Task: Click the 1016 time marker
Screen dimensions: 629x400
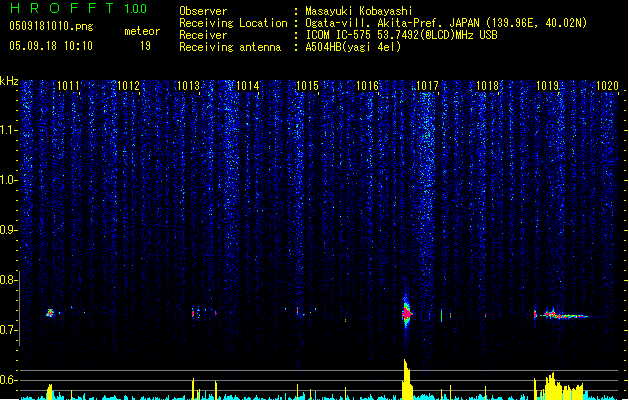Action: click(x=367, y=86)
